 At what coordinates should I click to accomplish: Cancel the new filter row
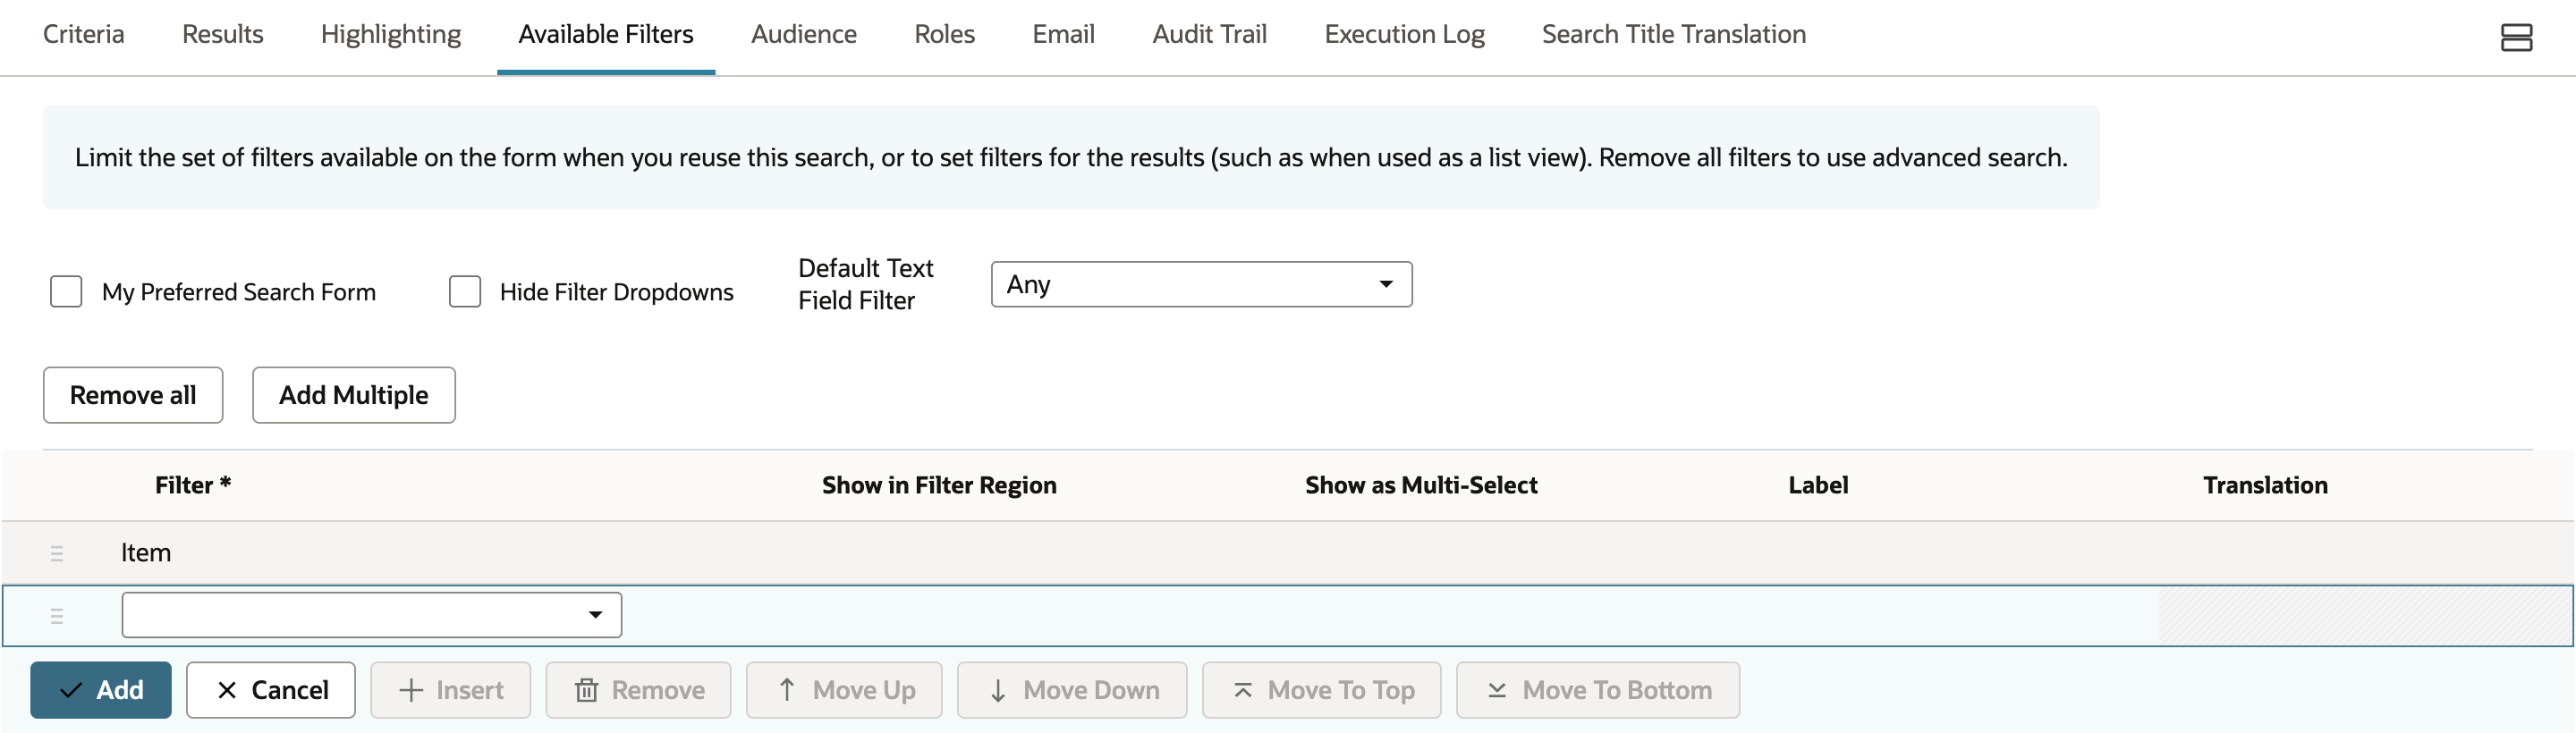271,690
